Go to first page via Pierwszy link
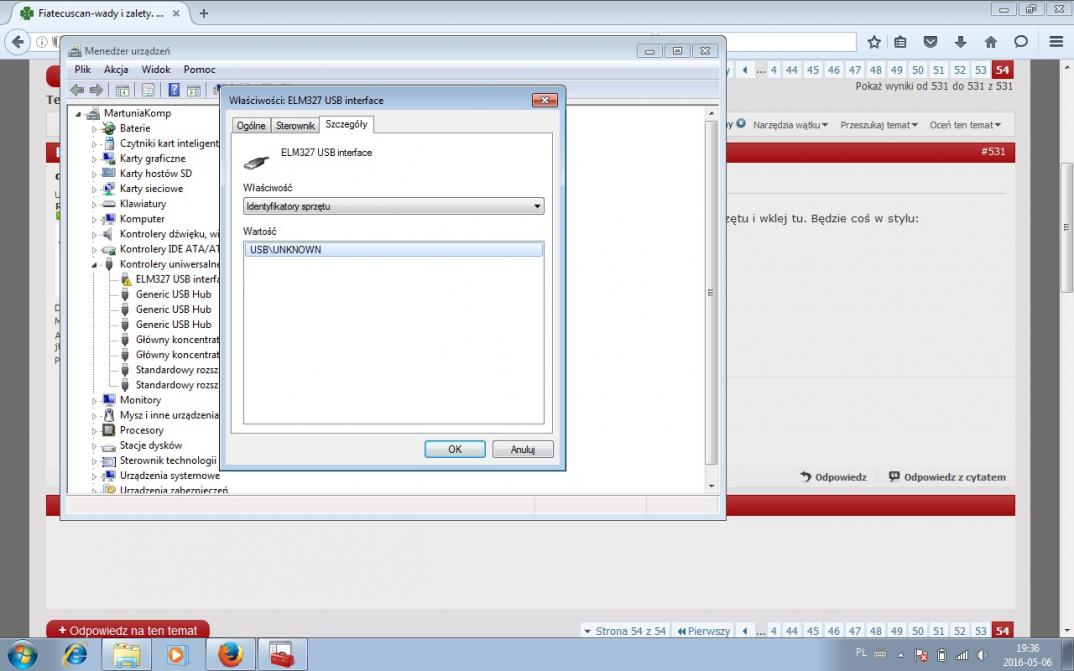This screenshot has width=1074, height=671. coord(704,631)
